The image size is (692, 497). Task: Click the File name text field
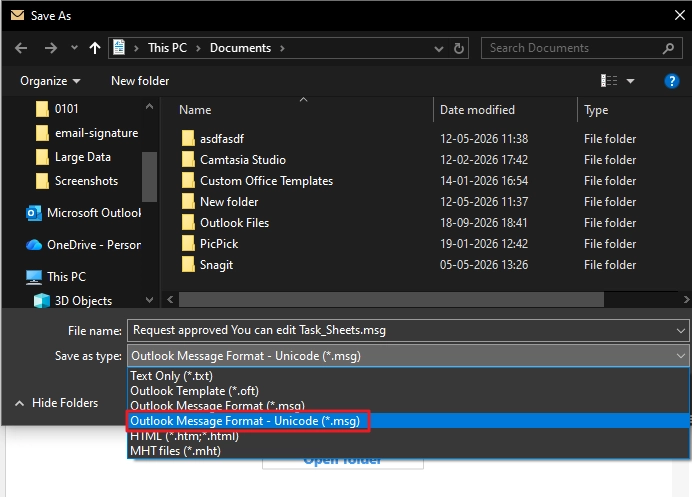402,331
